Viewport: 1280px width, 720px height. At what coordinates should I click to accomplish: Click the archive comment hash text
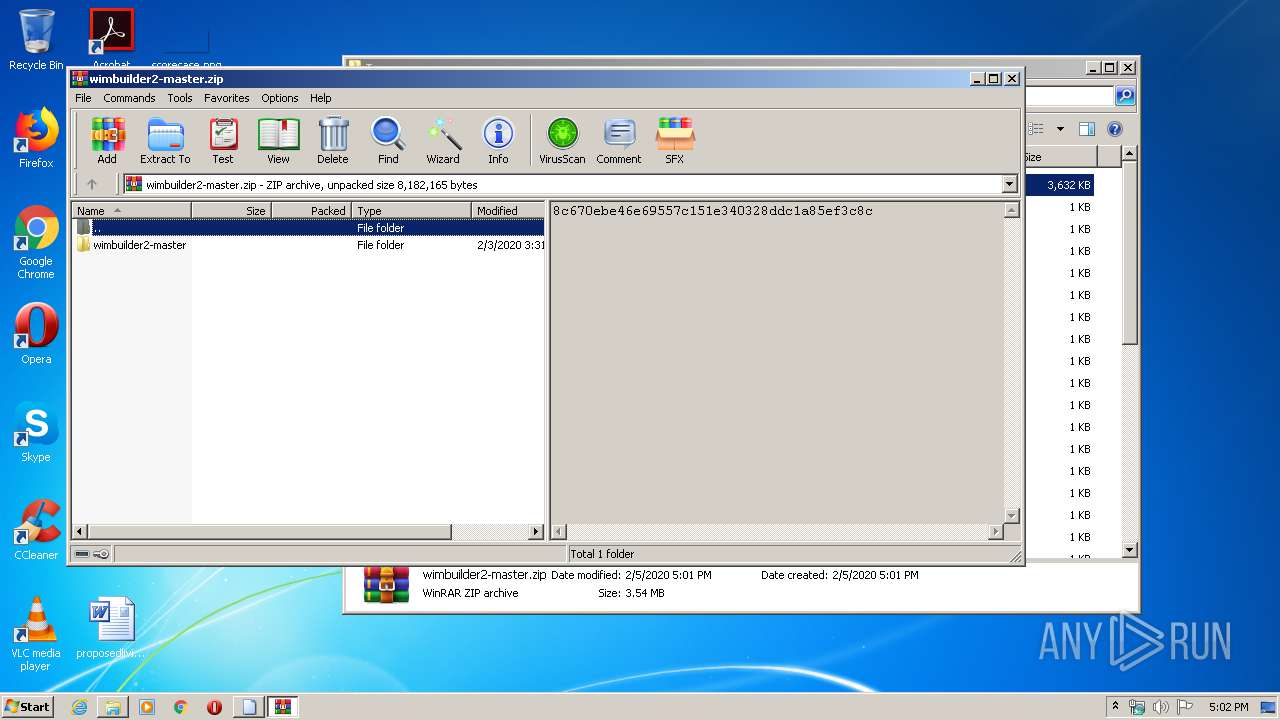point(713,211)
